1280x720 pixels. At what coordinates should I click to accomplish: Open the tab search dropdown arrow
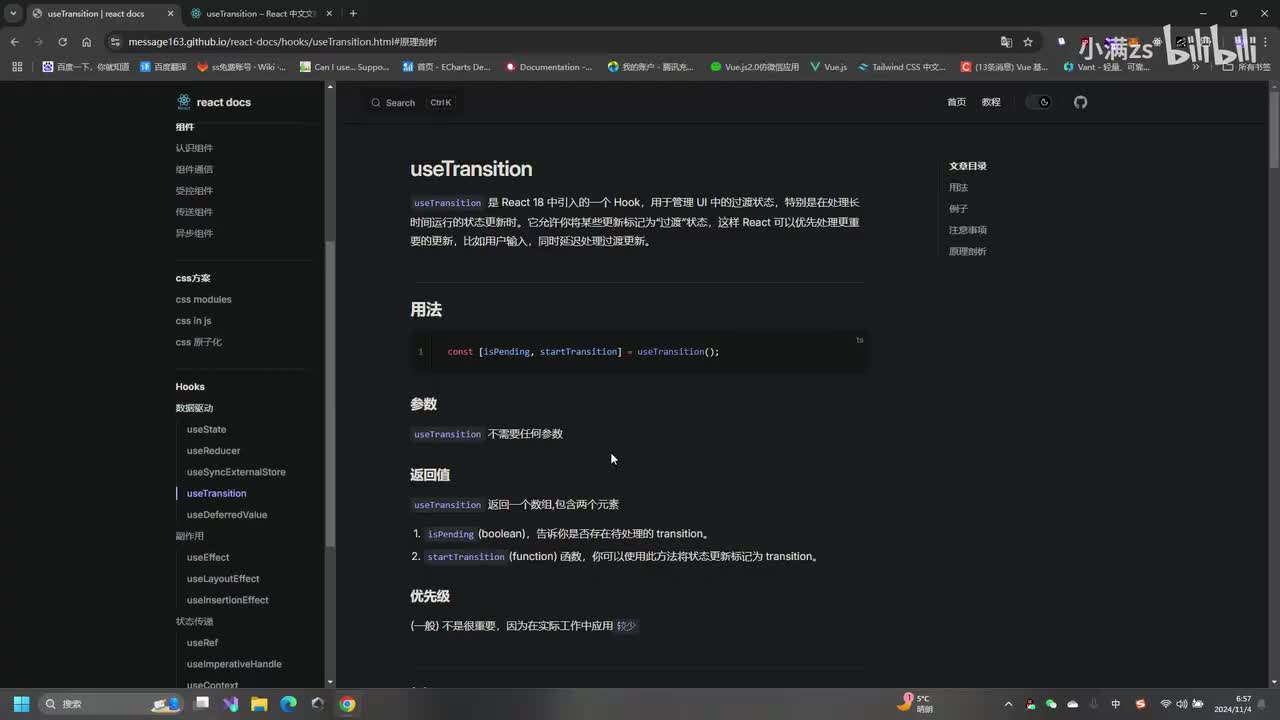12,14
